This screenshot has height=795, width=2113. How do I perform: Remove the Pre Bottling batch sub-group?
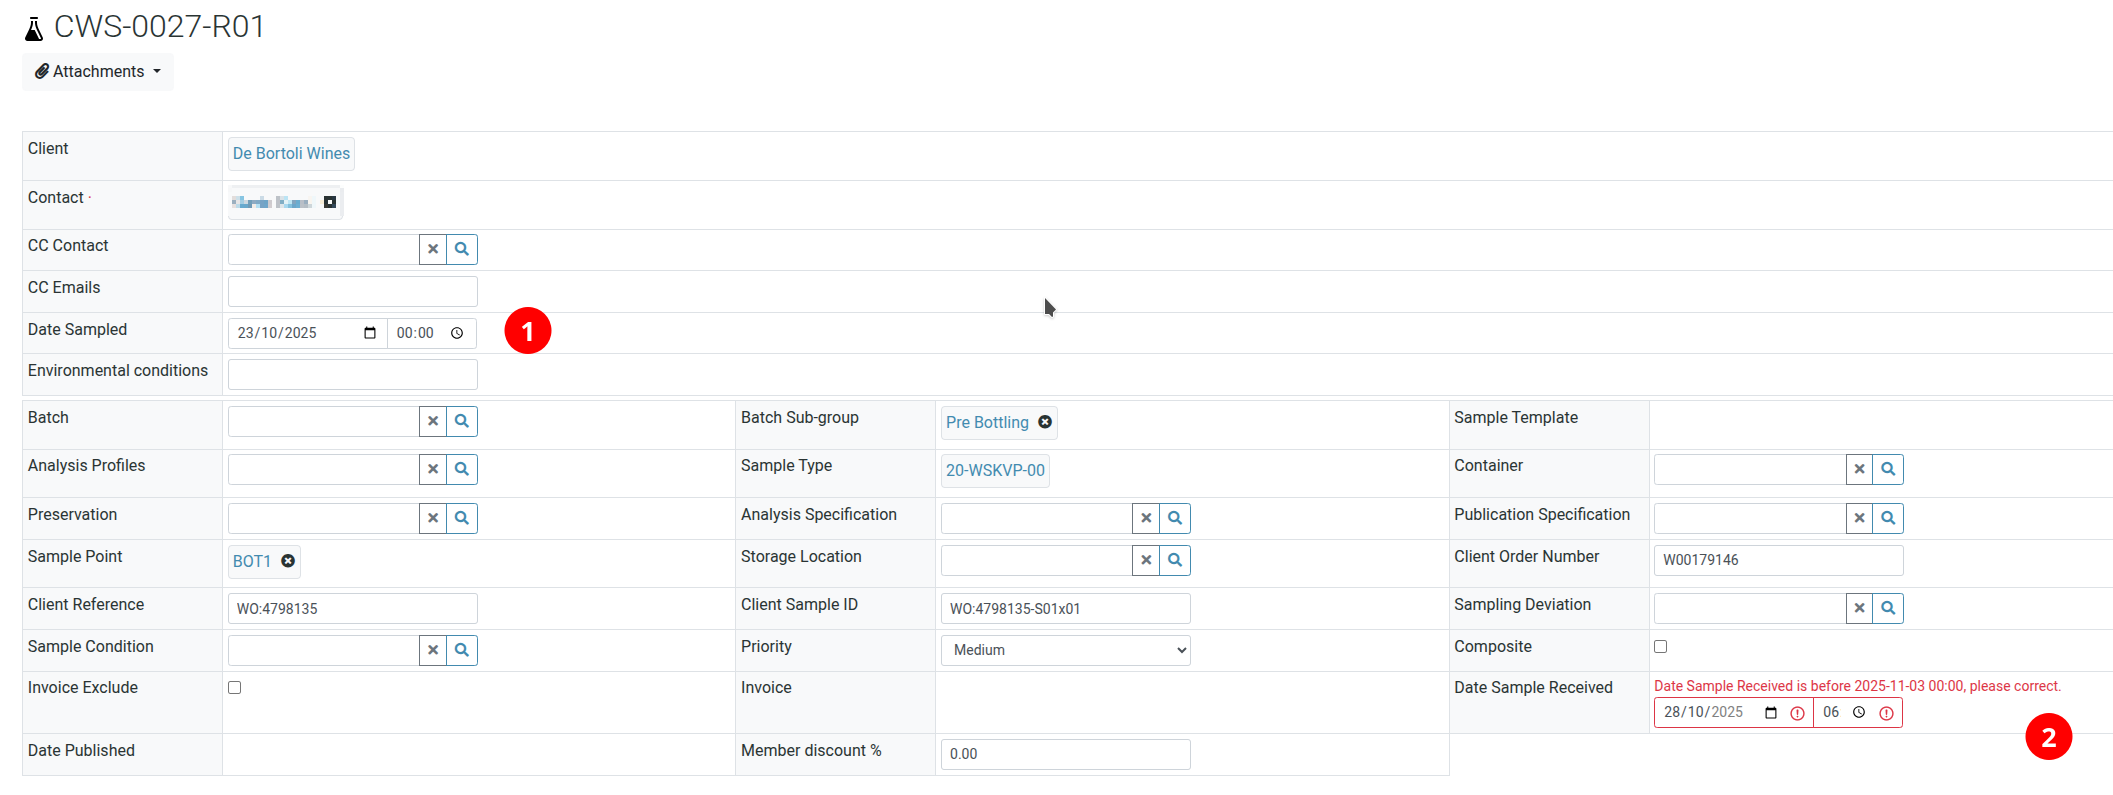click(1045, 422)
